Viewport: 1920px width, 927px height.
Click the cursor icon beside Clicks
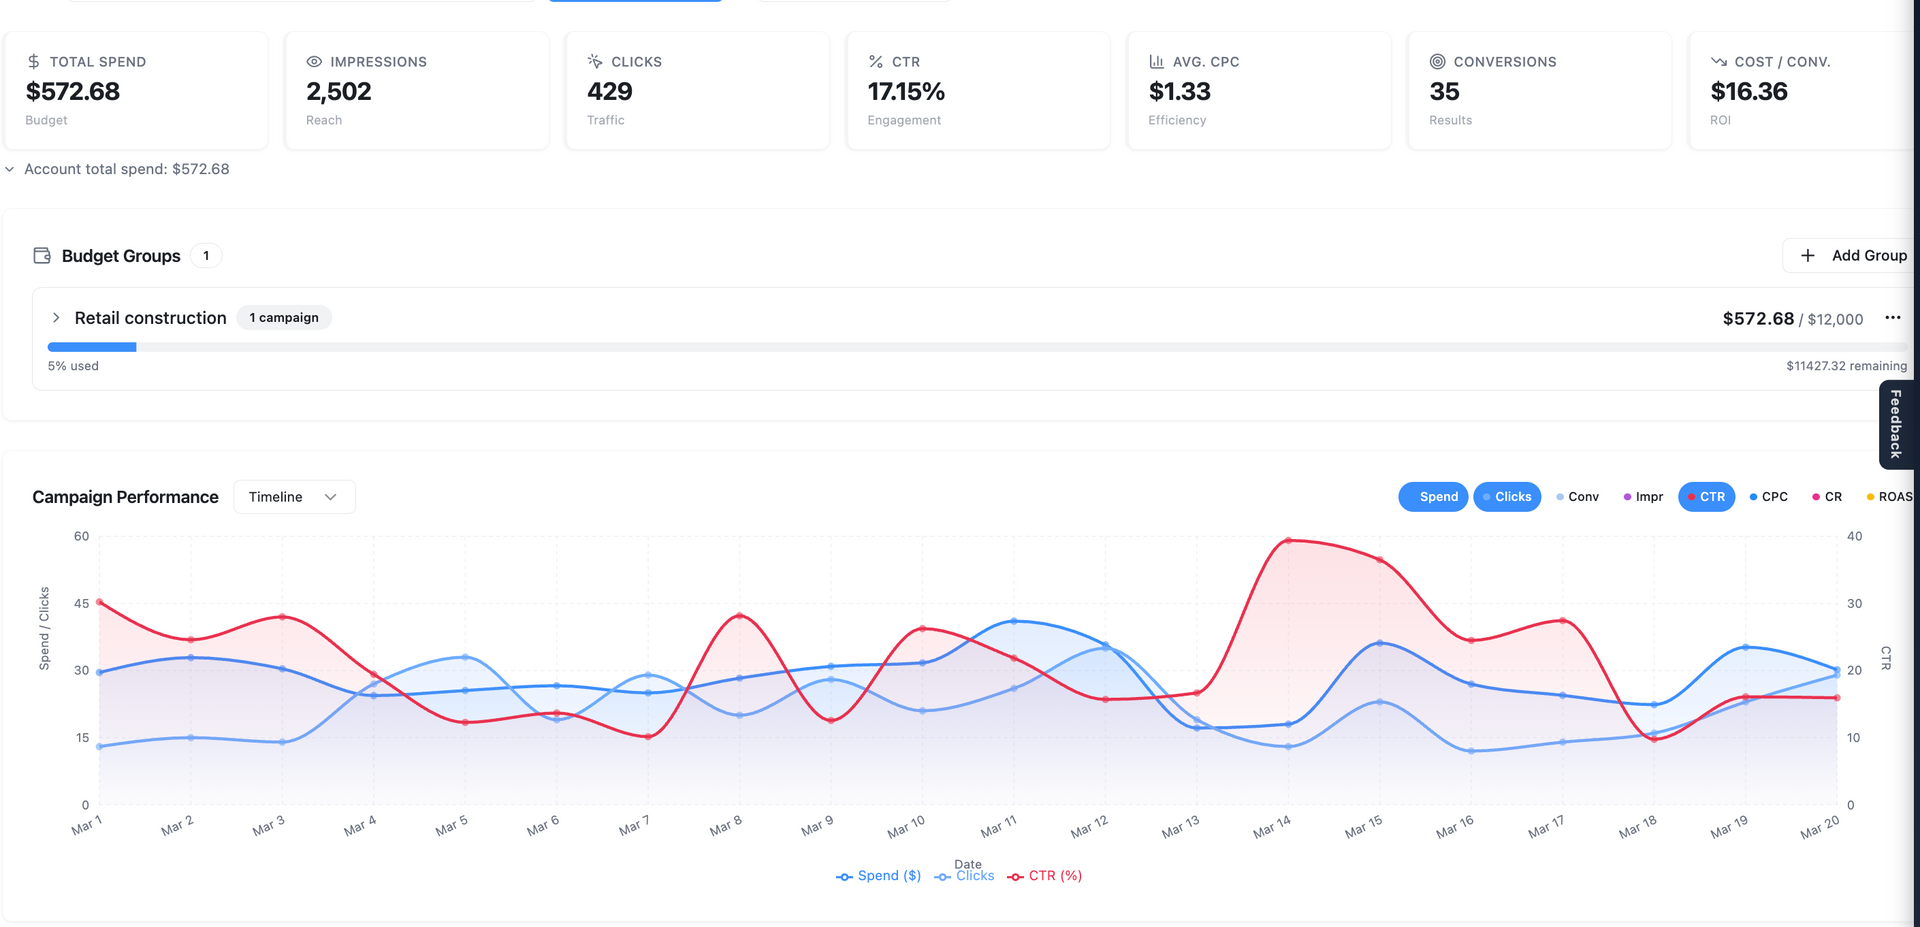coord(595,62)
